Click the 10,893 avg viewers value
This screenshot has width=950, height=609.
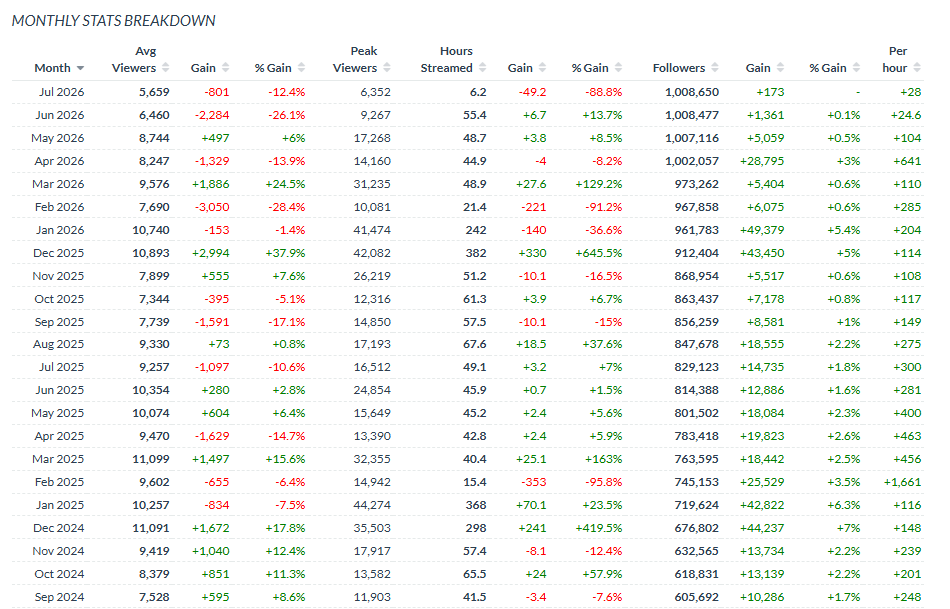[x=151, y=253]
